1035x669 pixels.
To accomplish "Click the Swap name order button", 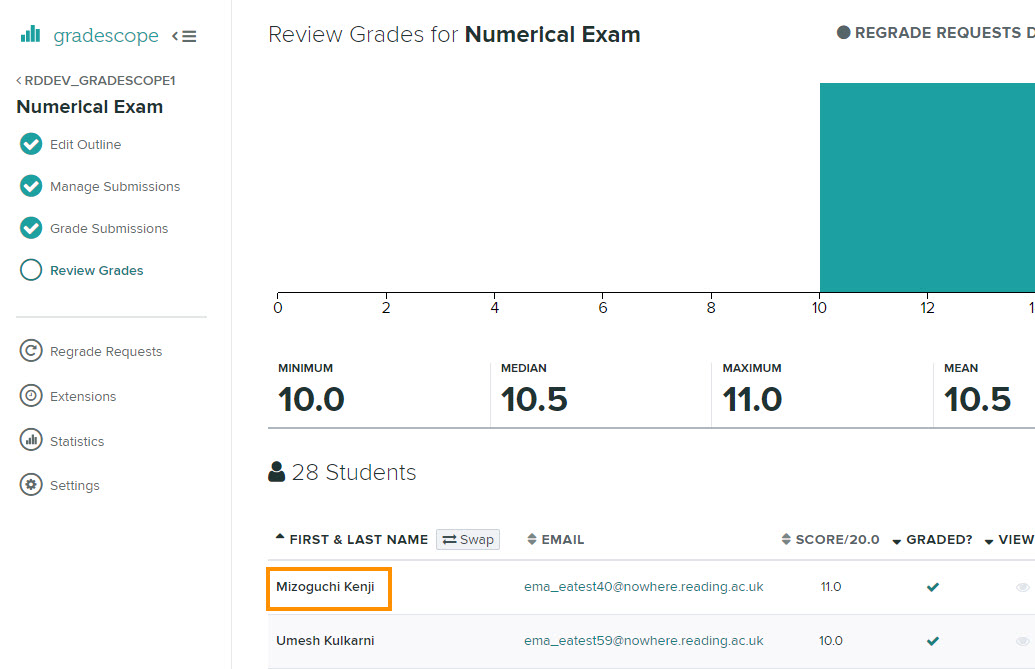I will click(468, 539).
